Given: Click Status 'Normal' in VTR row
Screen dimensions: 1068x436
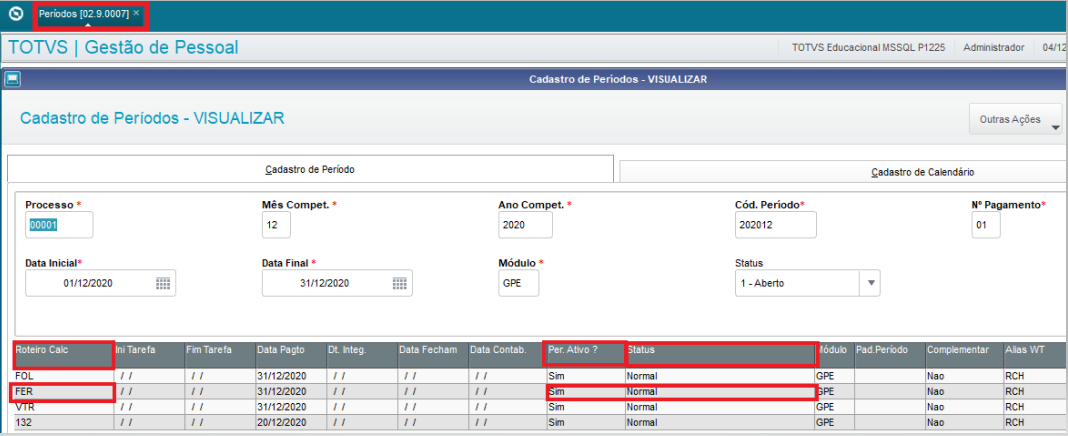Looking at the screenshot, I should [719, 407].
